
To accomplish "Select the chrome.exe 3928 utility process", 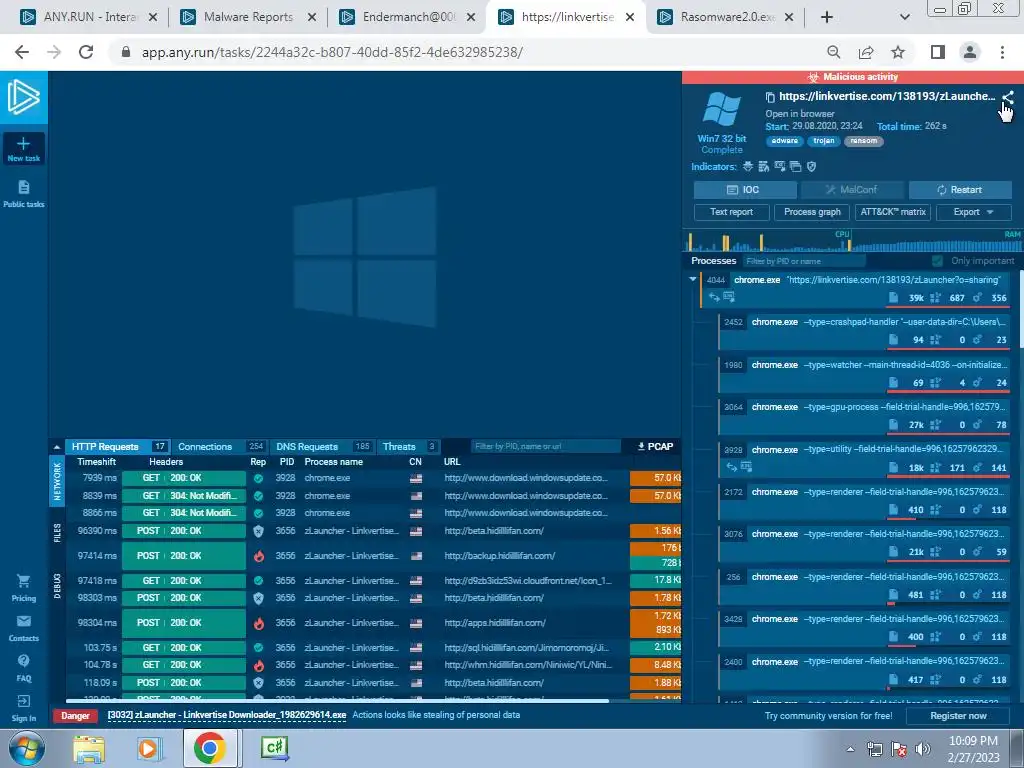I will click(864, 459).
